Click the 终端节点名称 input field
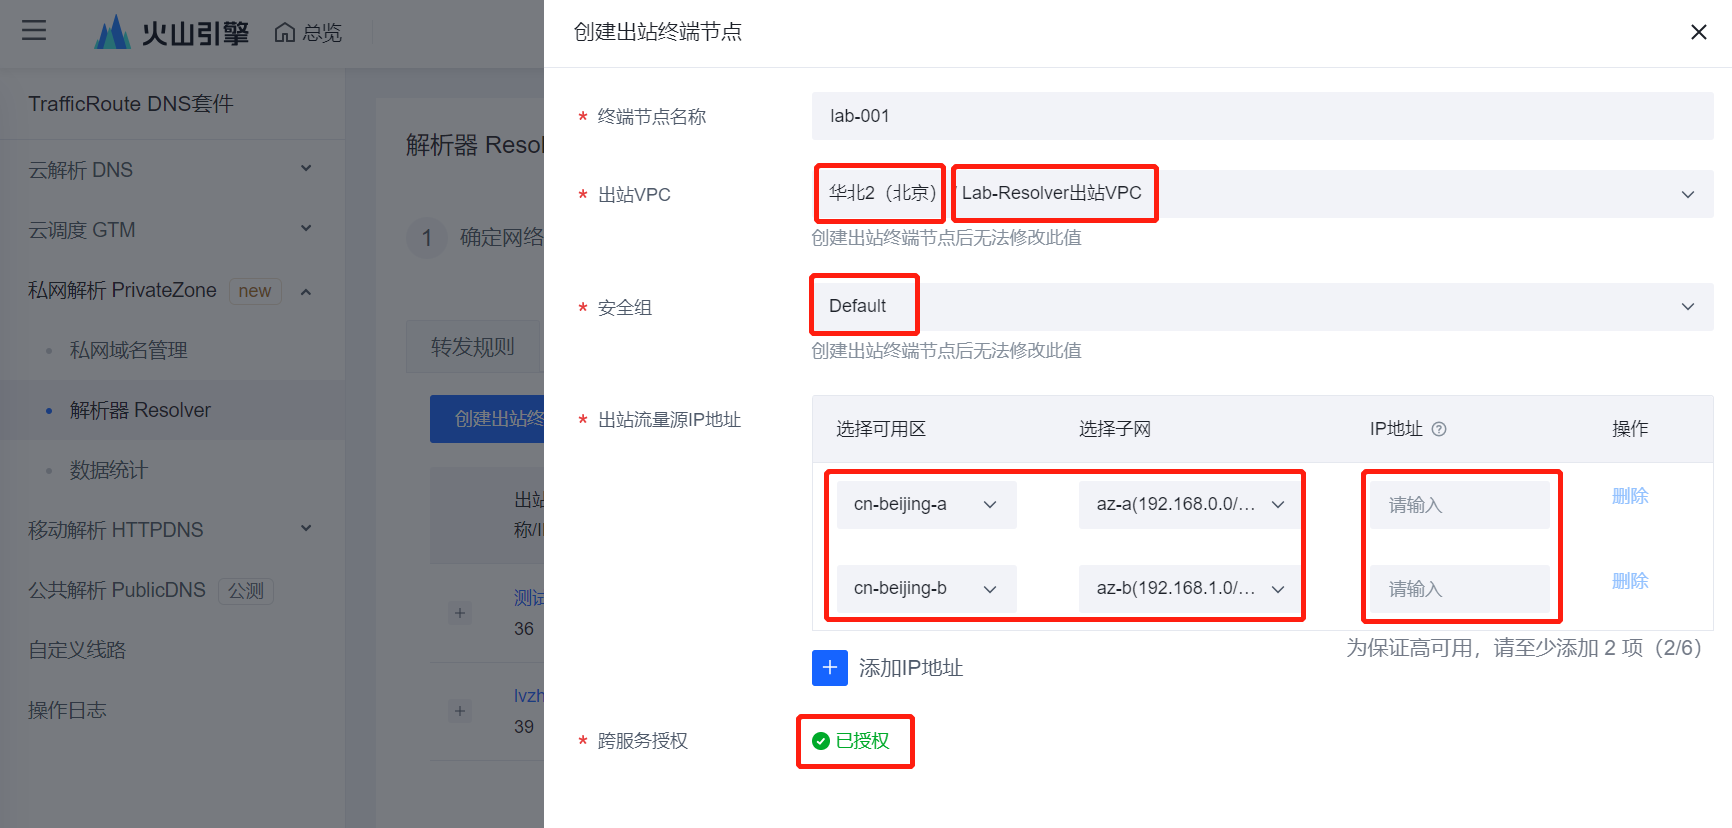Screen dimensions: 1732x828 pos(1262,116)
